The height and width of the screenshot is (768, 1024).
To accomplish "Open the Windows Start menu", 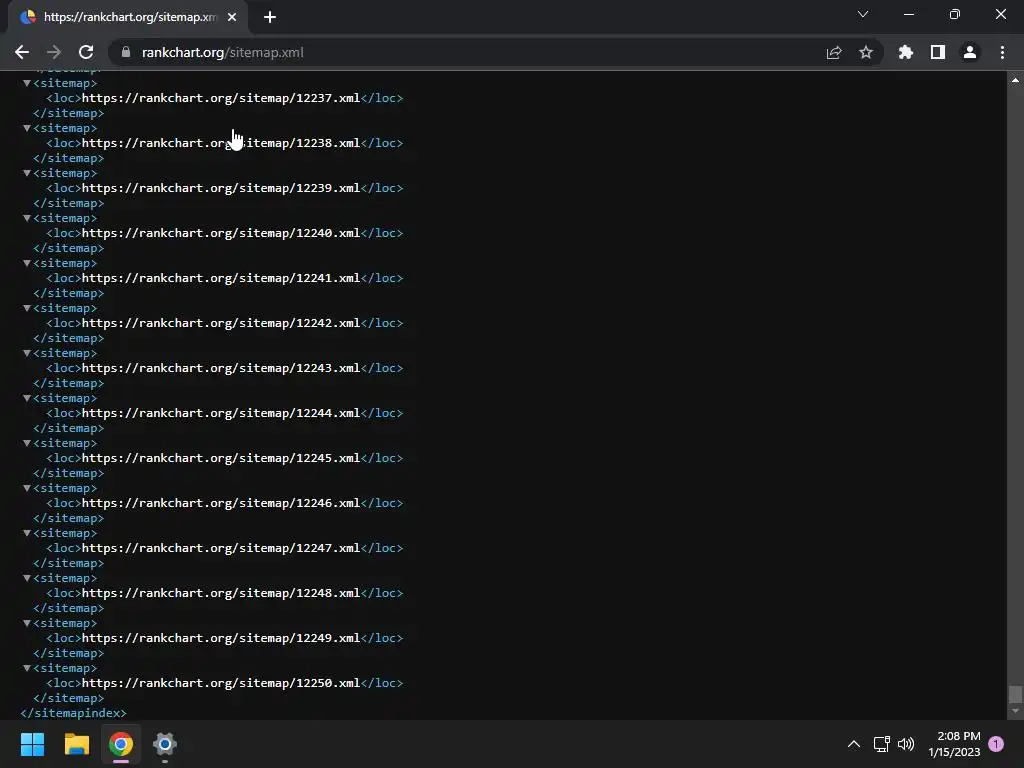I will (32, 744).
